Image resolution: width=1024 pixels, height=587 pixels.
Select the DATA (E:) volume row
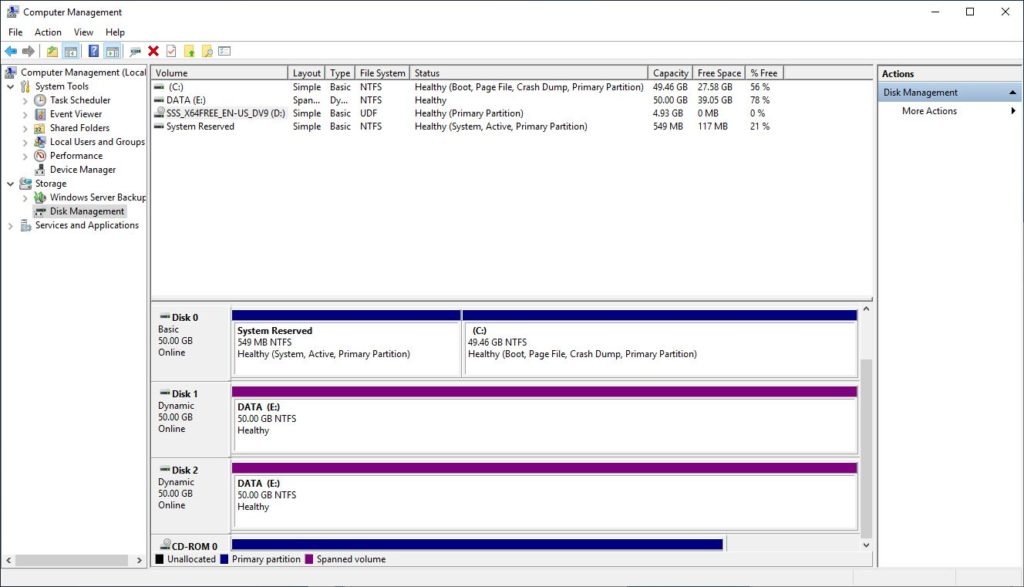click(x=467, y=100)
